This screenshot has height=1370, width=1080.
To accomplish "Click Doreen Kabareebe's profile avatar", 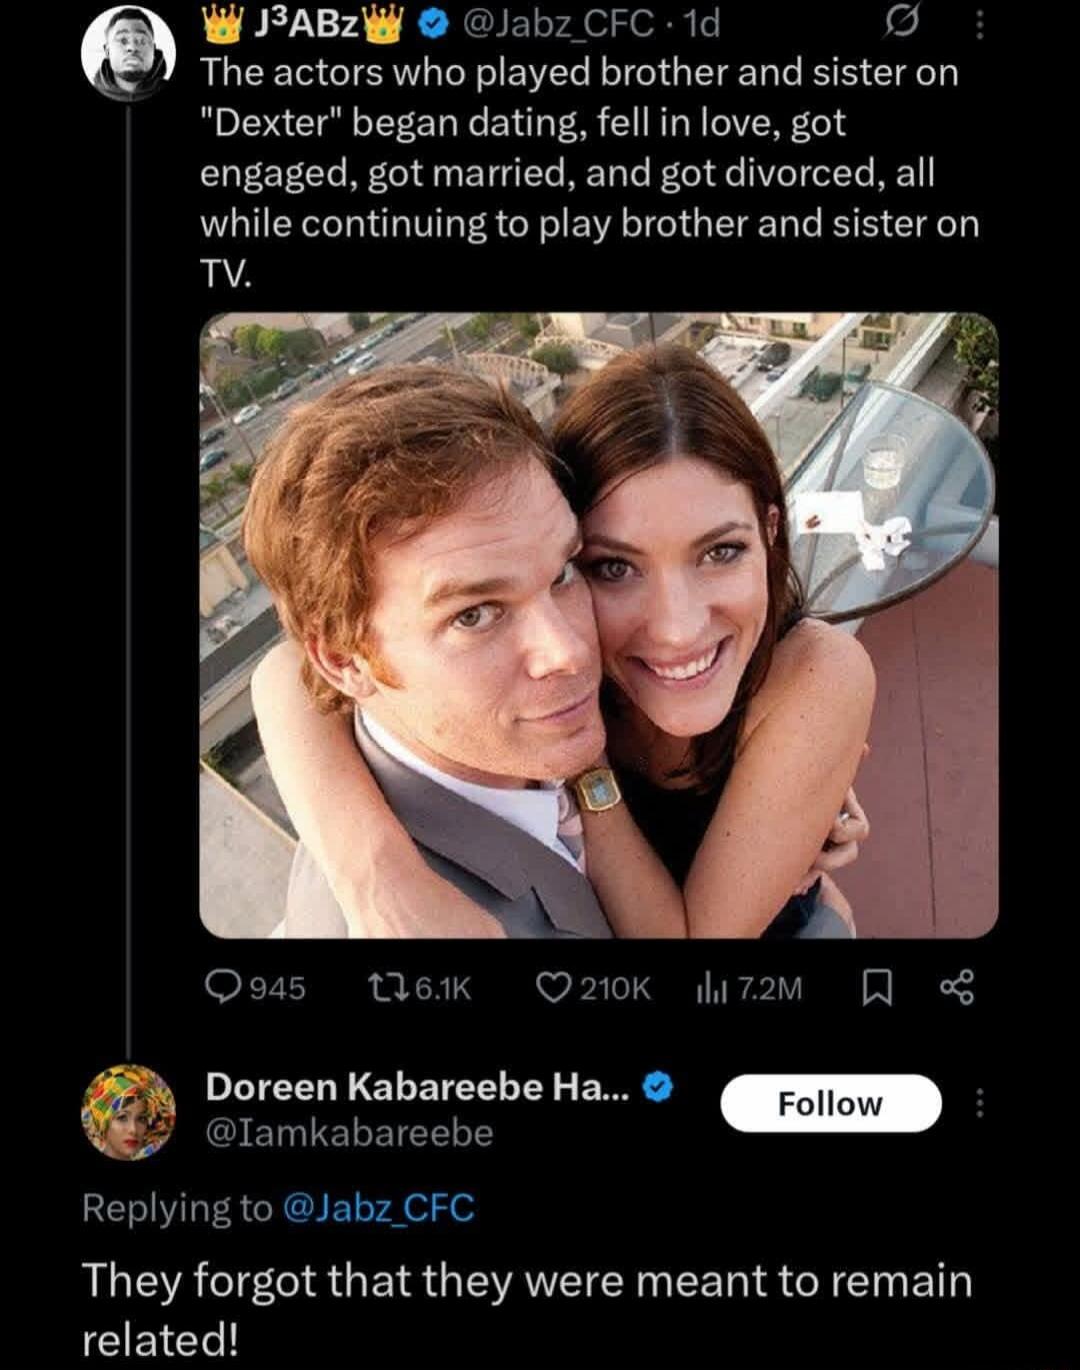I will [130, 1107].
